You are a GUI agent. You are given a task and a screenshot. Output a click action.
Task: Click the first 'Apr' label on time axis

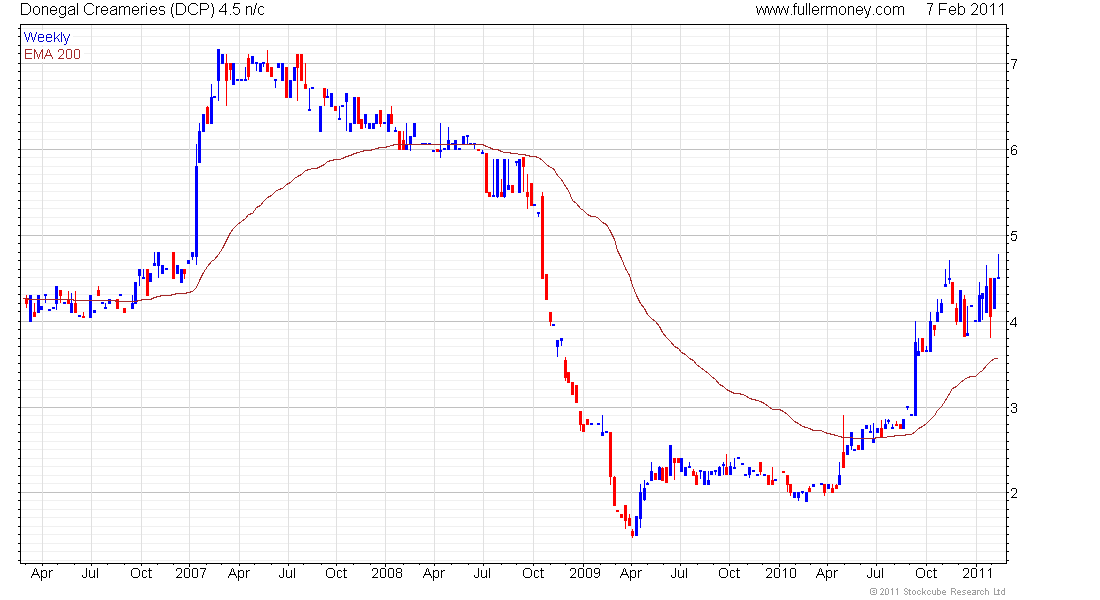coord(42,574)
